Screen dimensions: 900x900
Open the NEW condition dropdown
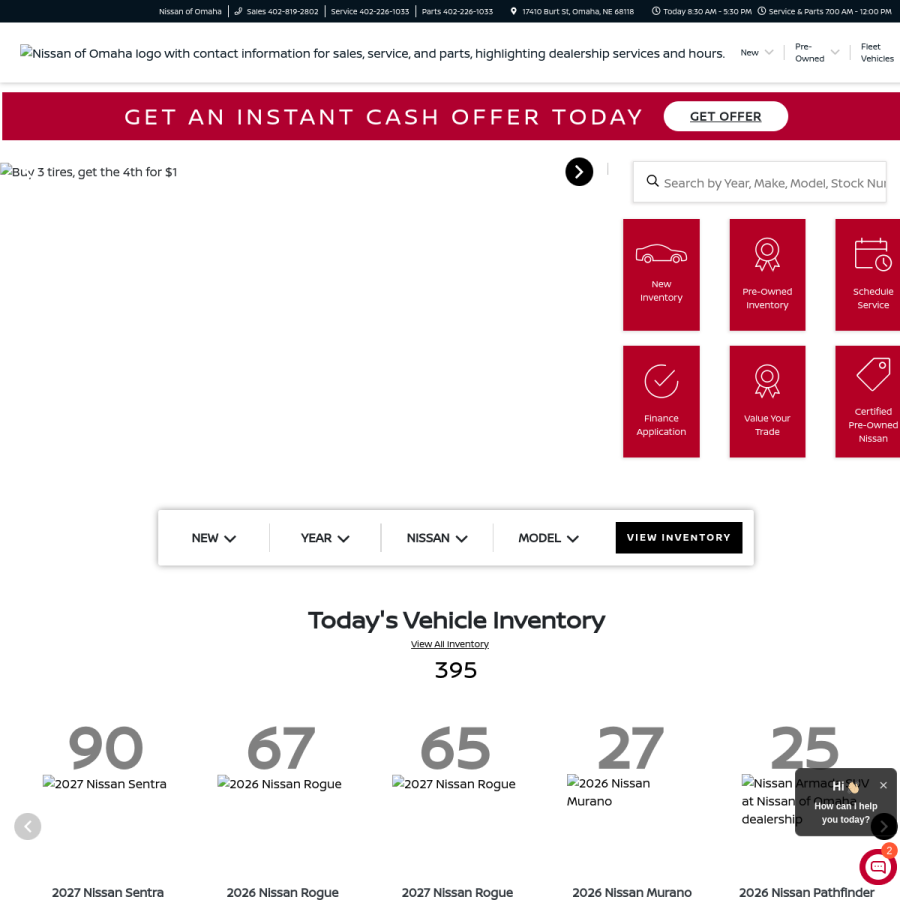214,538
